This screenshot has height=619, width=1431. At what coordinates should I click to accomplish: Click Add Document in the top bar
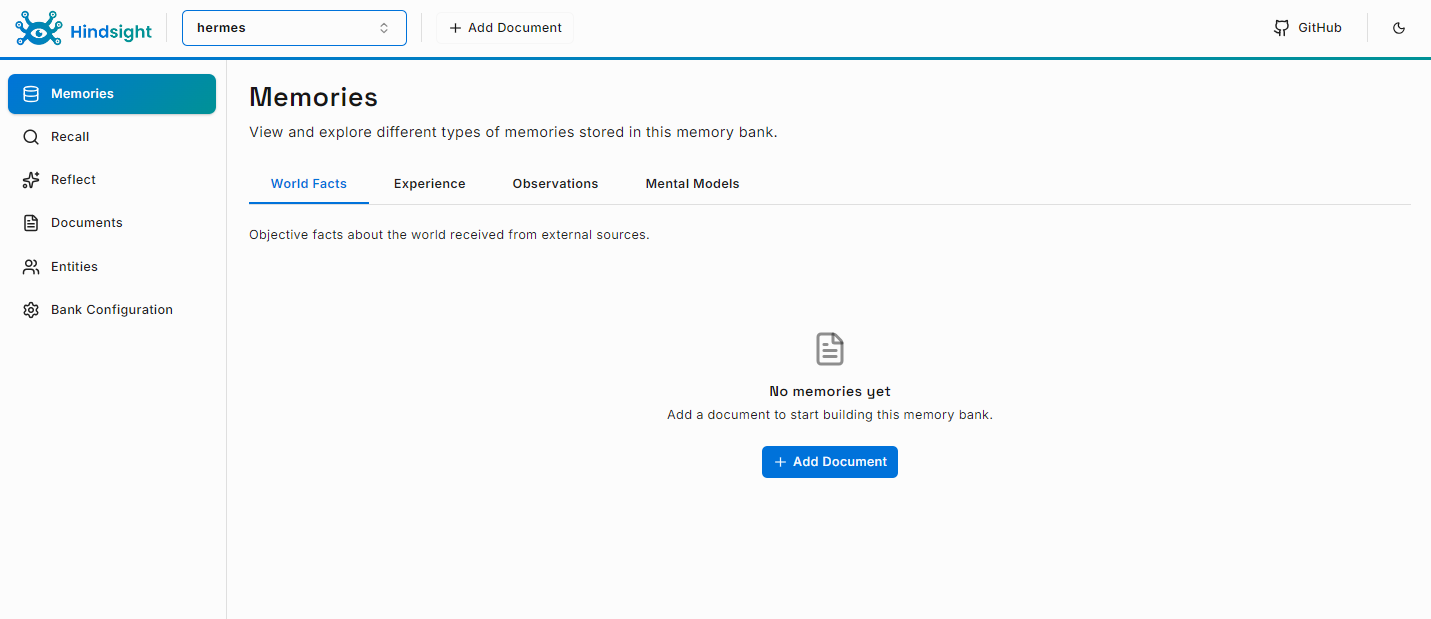pos(505,28)
